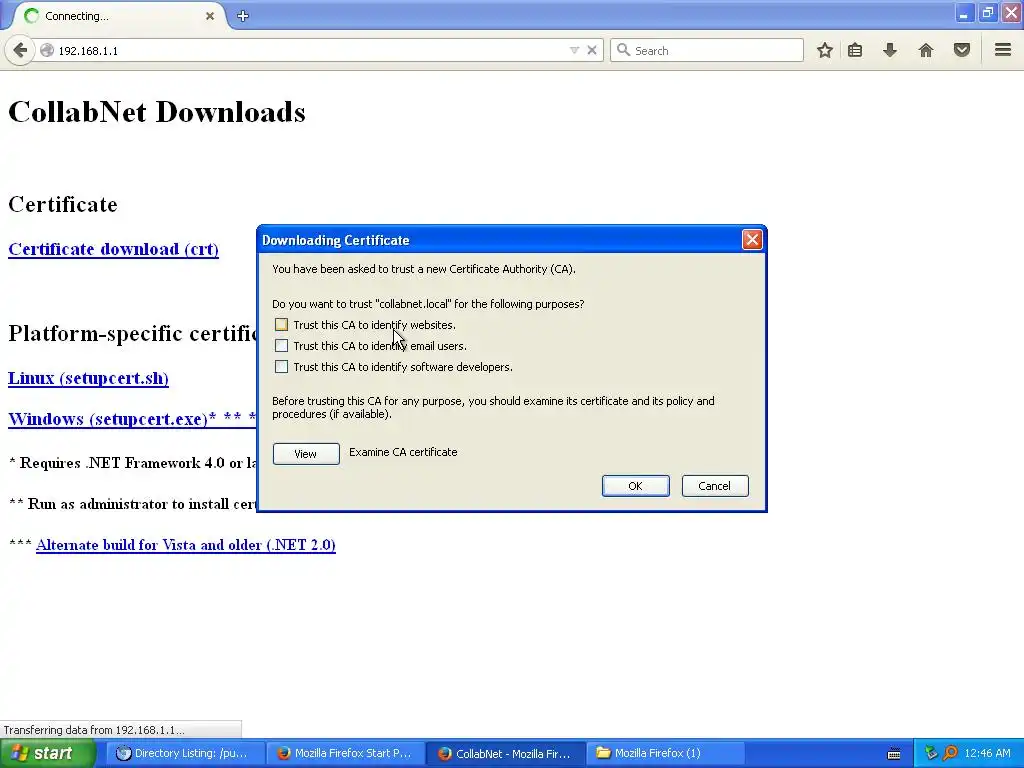Screen dimensions: 1024x768
Task: Click the bookmark star icon
Action: pyautogui.click(x=825, y=50)
